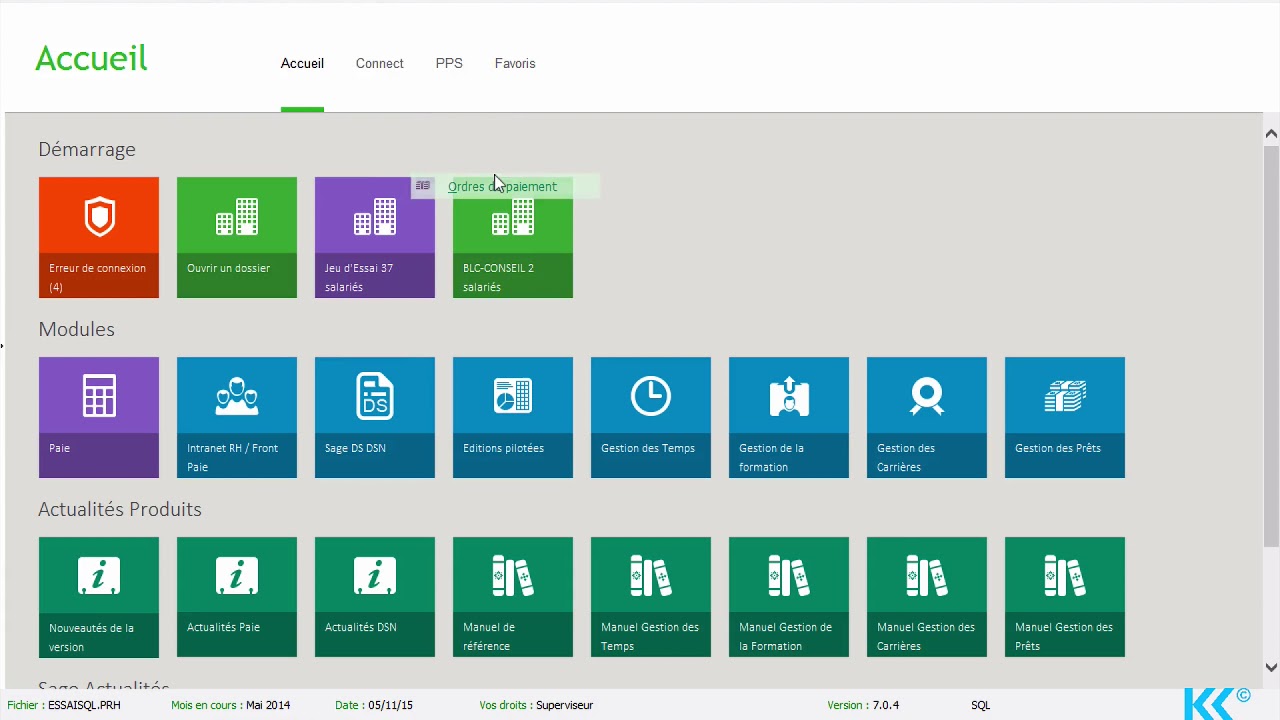Click the Actualités Produits section heading
Image resolution: width=1280 pixels, height=720 pixels.
120,509
